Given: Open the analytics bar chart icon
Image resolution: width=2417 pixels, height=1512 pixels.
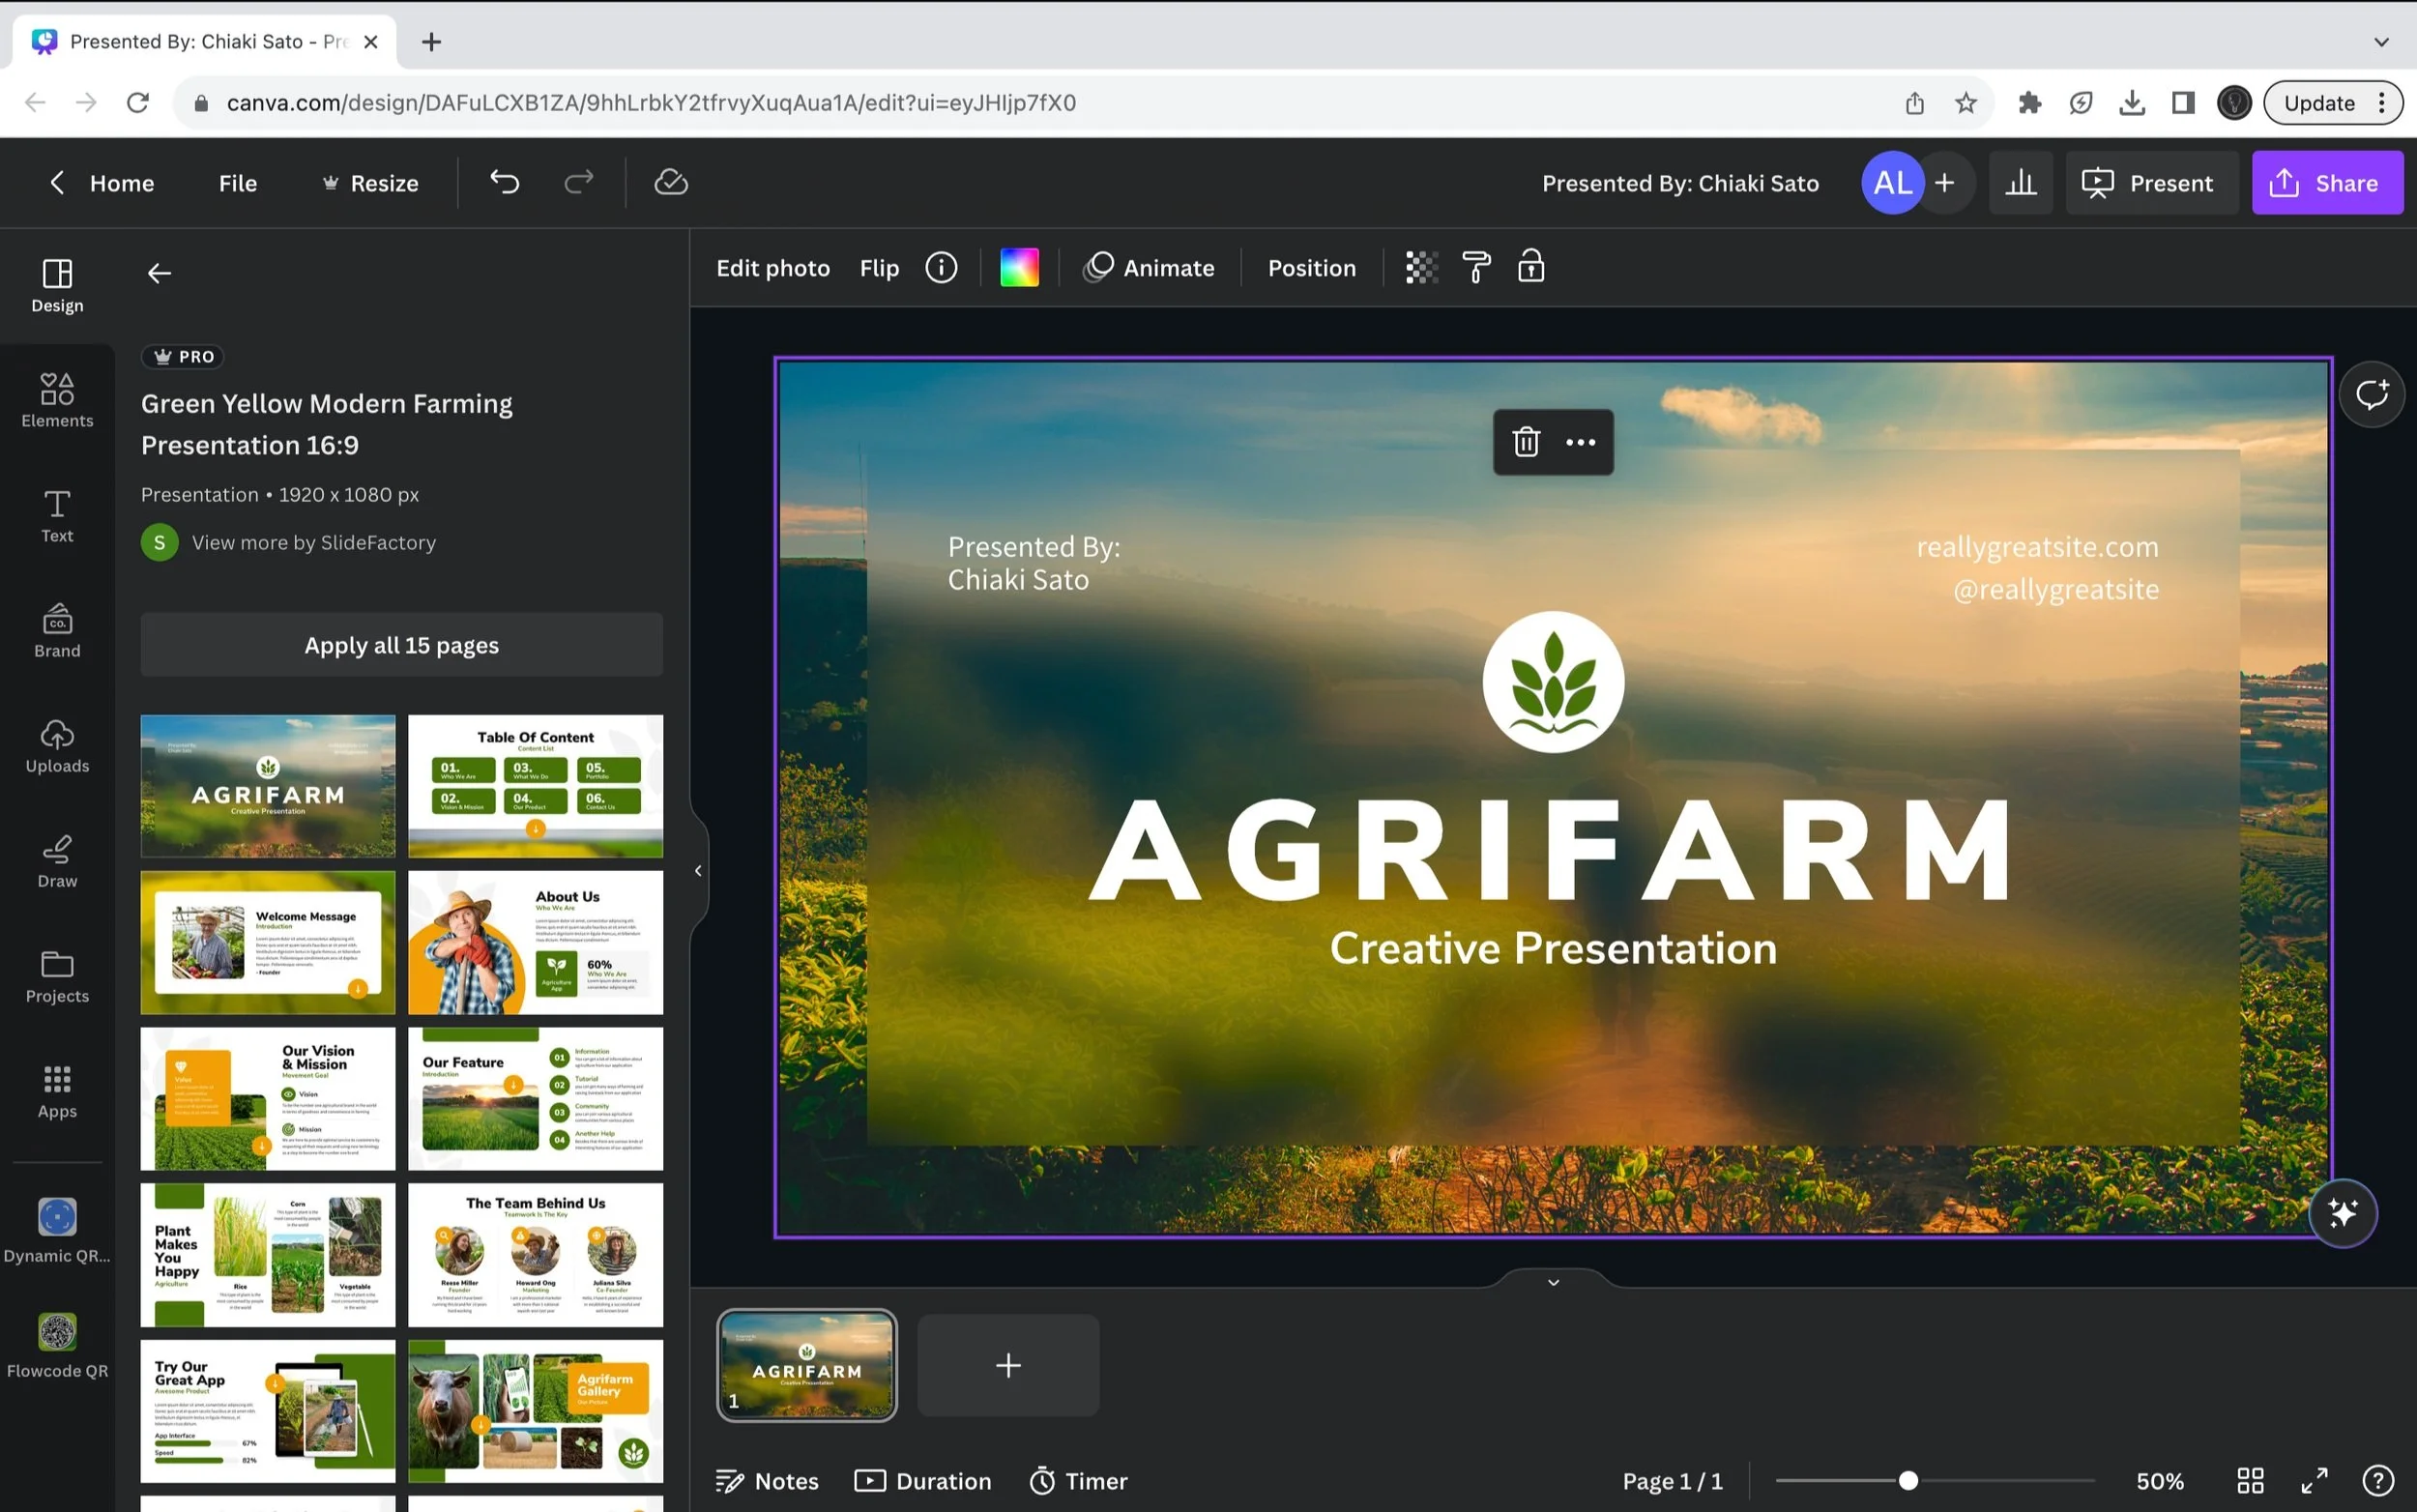Looking at the screenshot, I should click(2020, 183).
